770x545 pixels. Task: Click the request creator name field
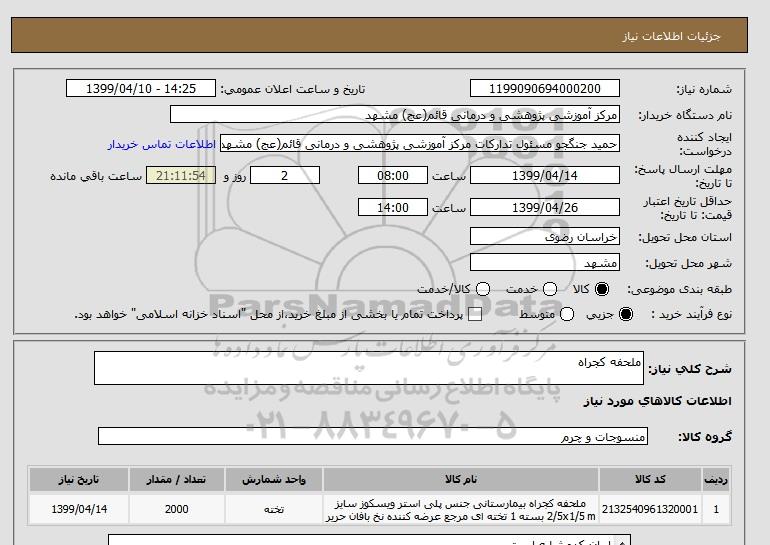click(x=420, y=144)
